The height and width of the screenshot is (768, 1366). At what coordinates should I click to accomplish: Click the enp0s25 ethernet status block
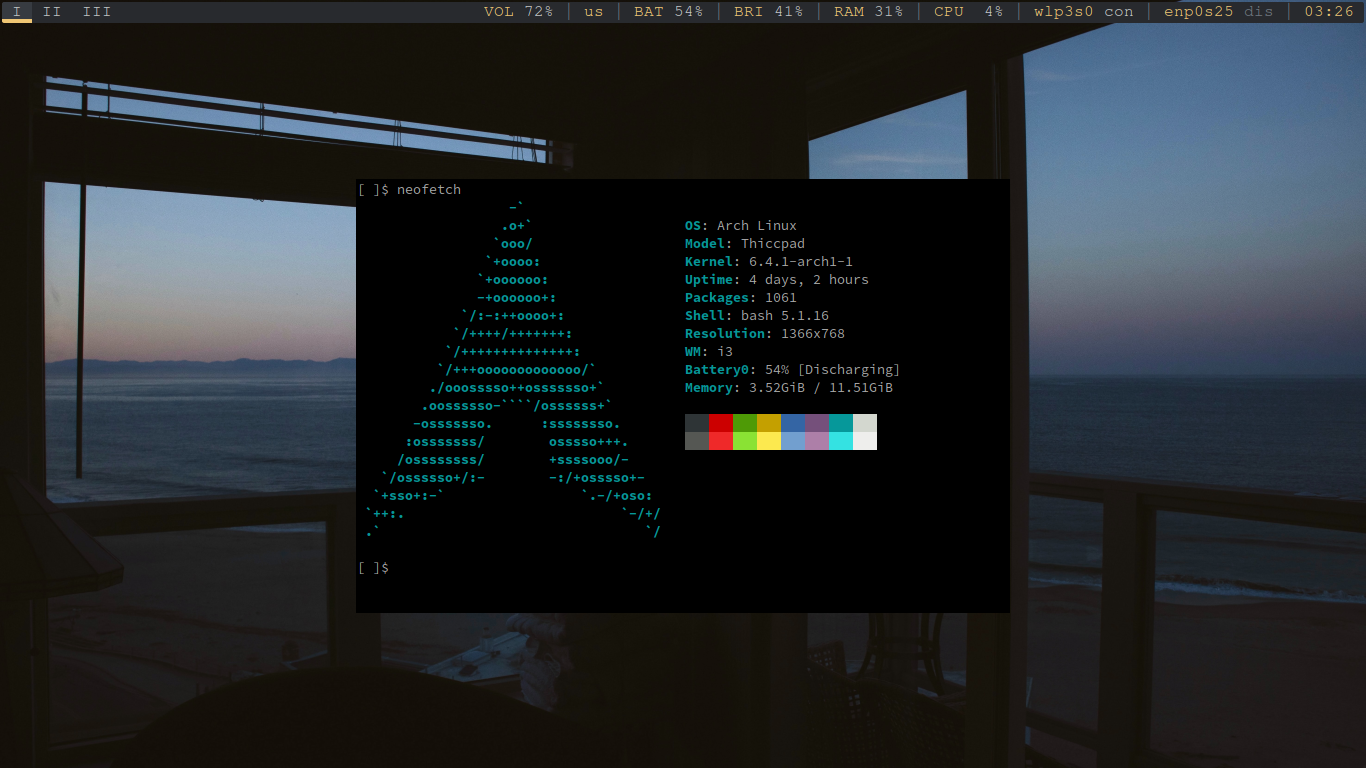(1218, 12)
